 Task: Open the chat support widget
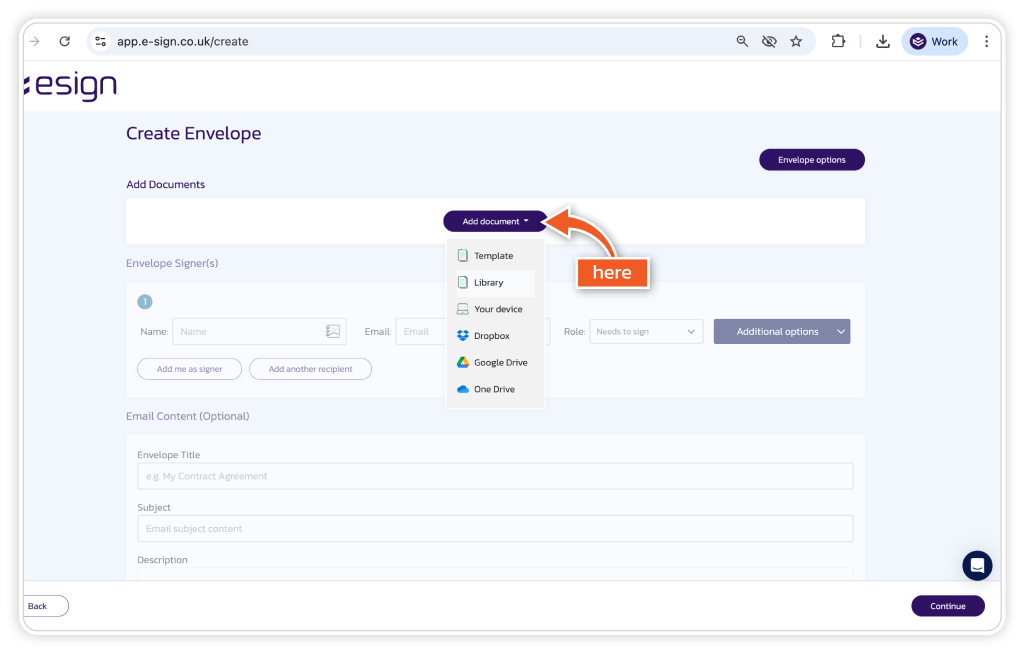pyautogui.click(x=977, y=565)
